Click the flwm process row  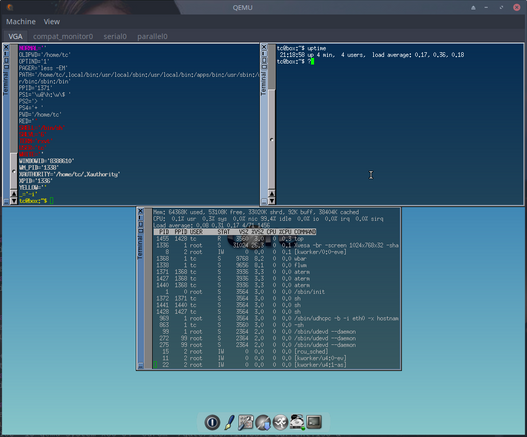(x=277, y=265)
